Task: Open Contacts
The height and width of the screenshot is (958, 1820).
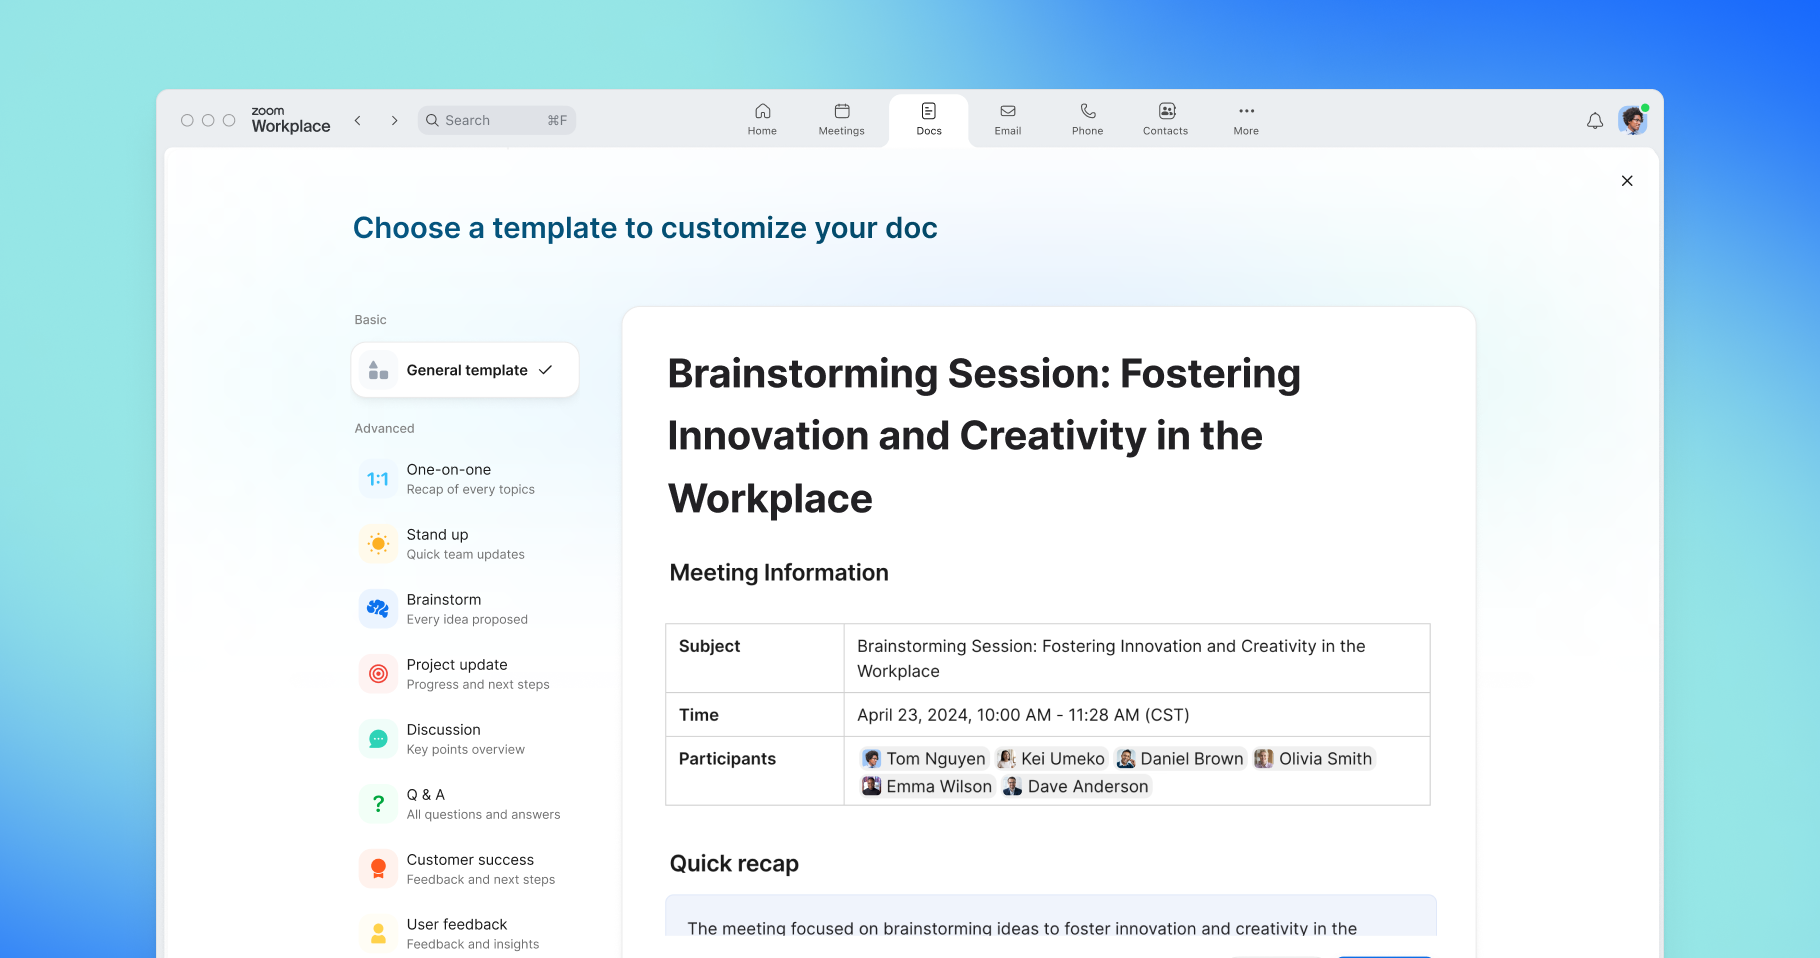Action: point(1165,119)
